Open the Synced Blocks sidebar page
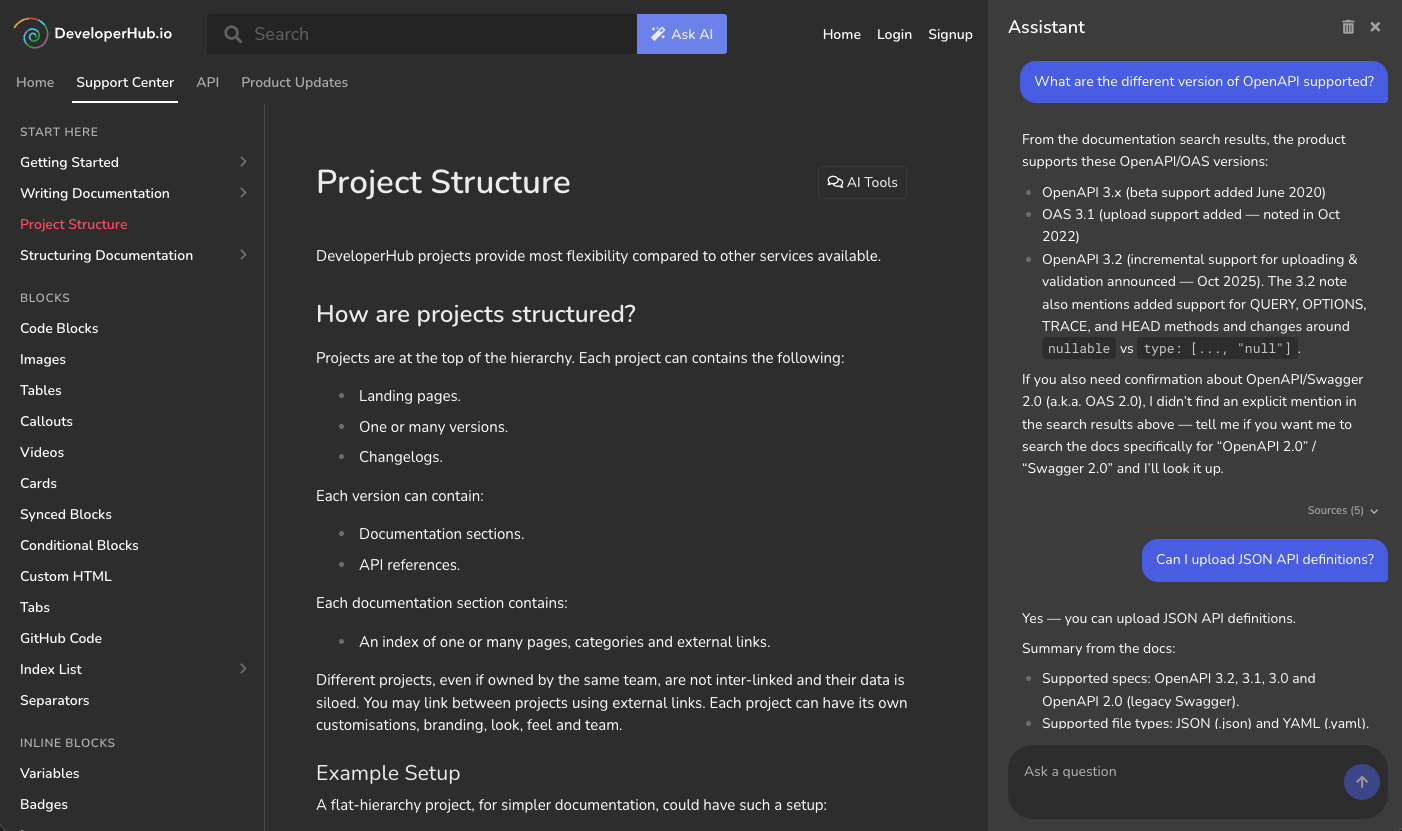Viewport: 1402px width, 831px height. (x=66, y=514)
